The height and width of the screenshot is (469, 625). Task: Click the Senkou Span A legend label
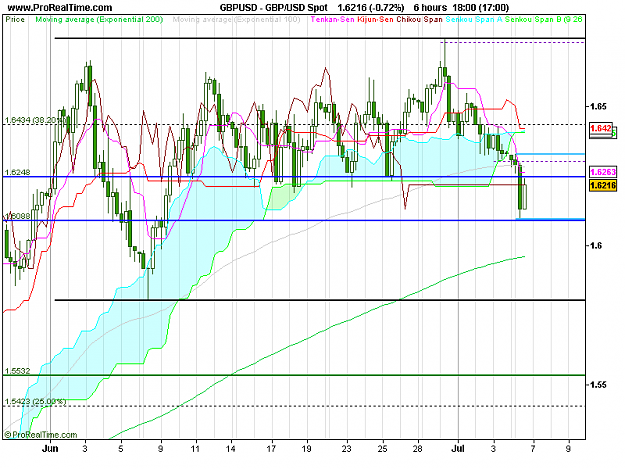(x=474, y=19)
